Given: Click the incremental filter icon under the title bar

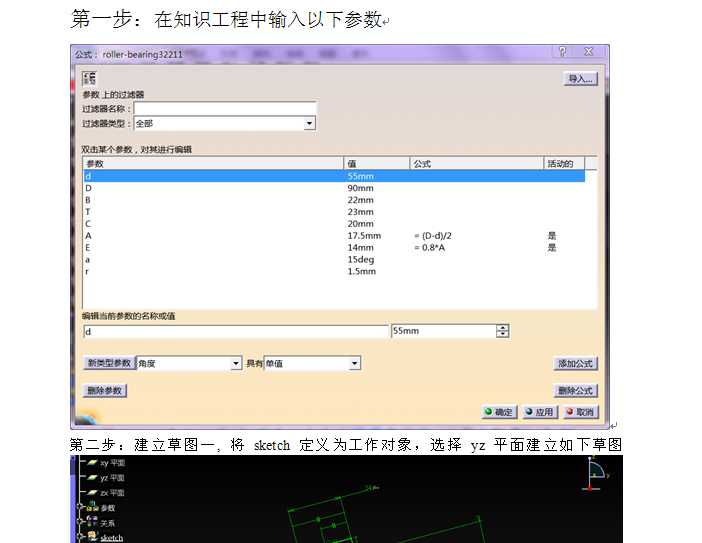Looking at the screenshot, I should pyautogui.click(x=89, y=78).
